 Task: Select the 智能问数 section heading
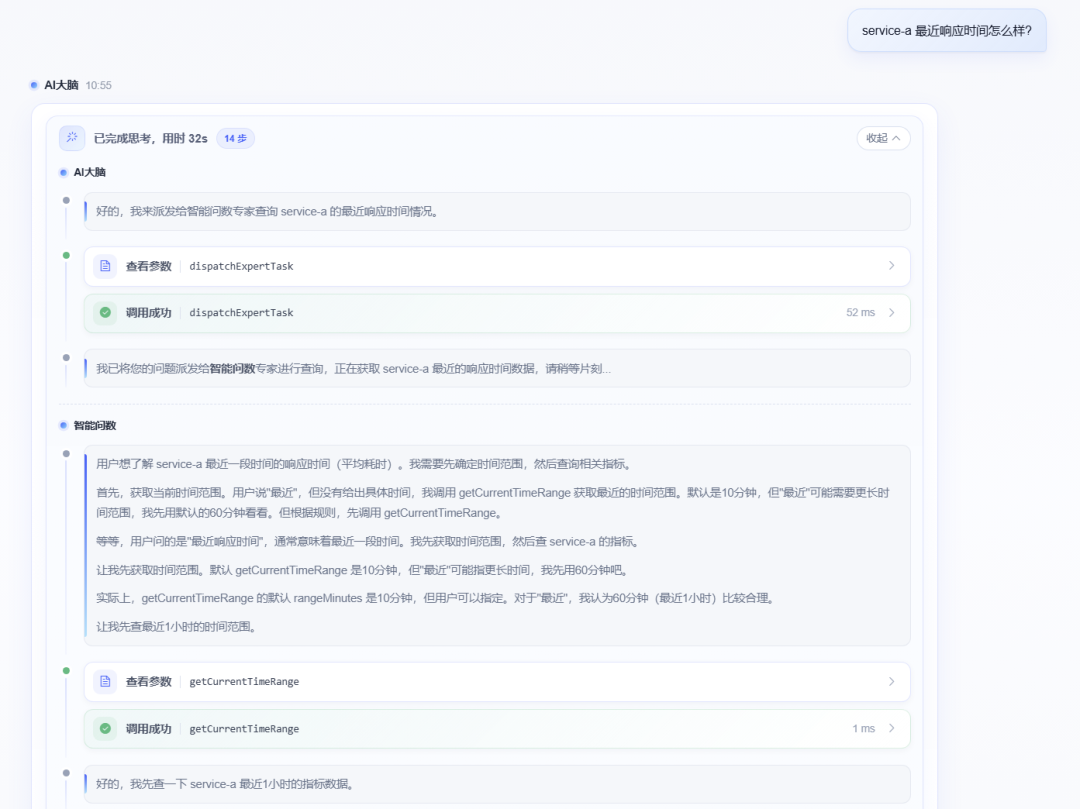click(95, 425)
